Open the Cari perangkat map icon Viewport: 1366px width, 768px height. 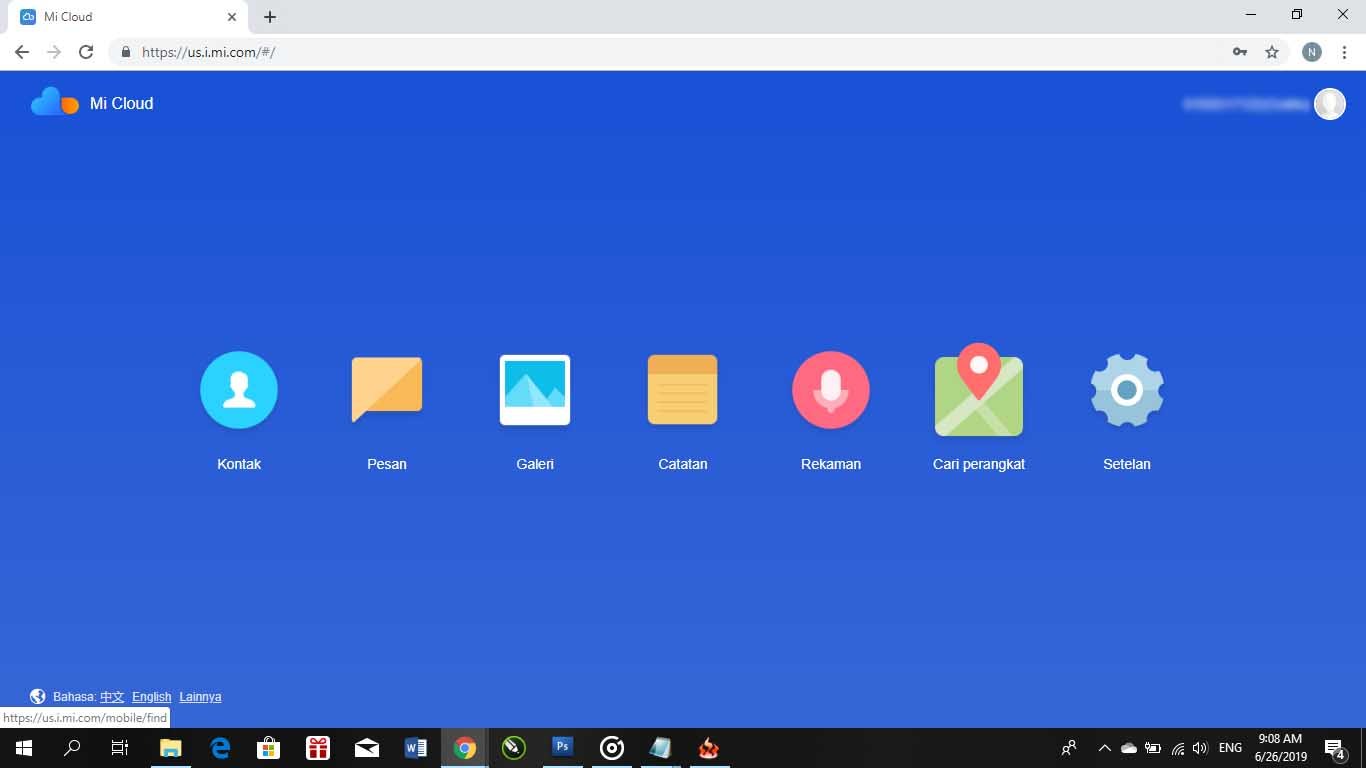[x=979, y=390]
